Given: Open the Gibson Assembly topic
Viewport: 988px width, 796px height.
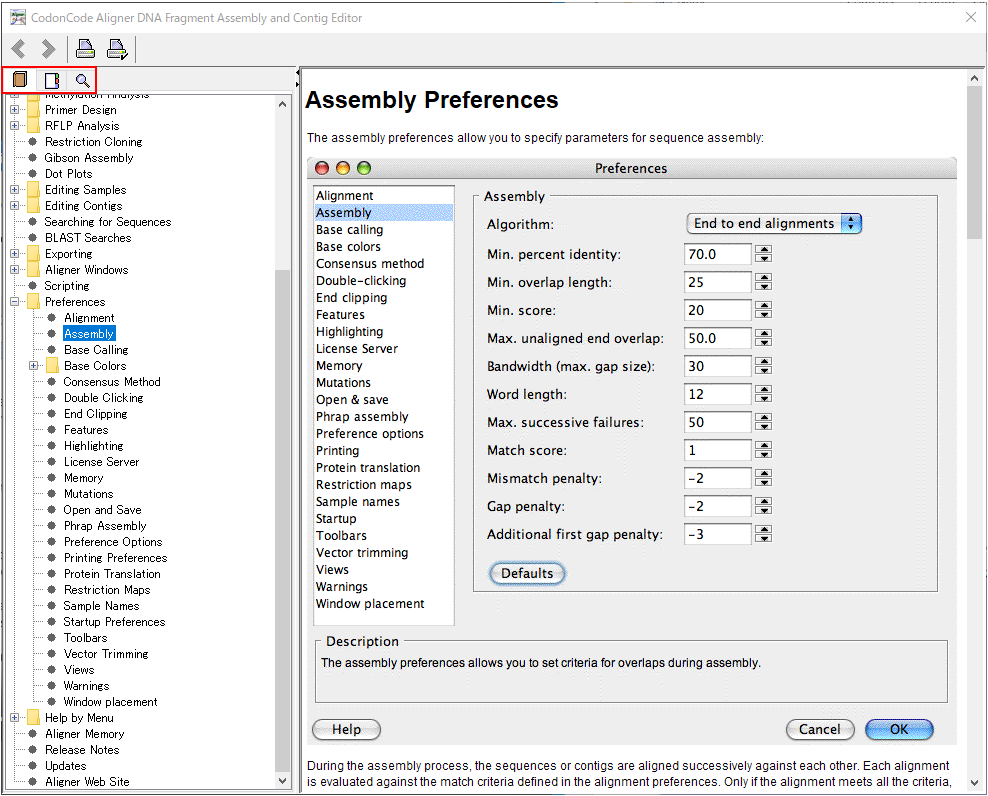Looking at the screenshot, I should (89, 158).
